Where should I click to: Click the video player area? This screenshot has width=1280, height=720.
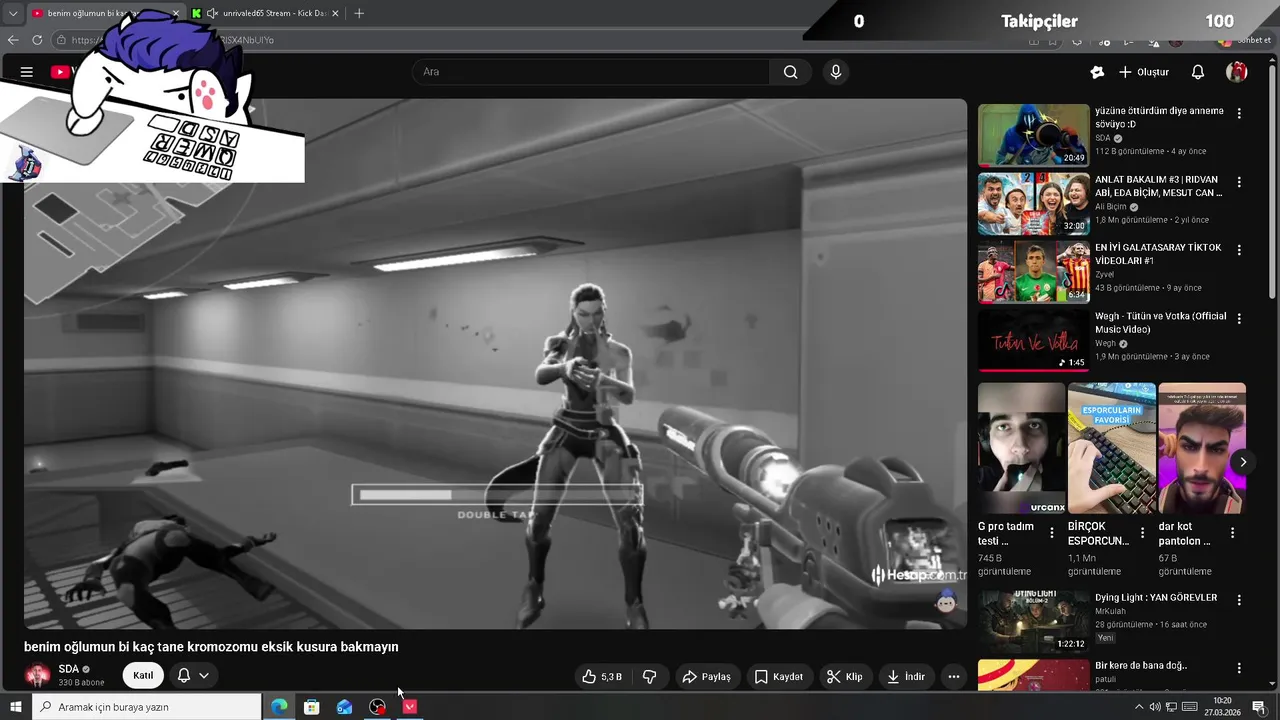[495, 364]
